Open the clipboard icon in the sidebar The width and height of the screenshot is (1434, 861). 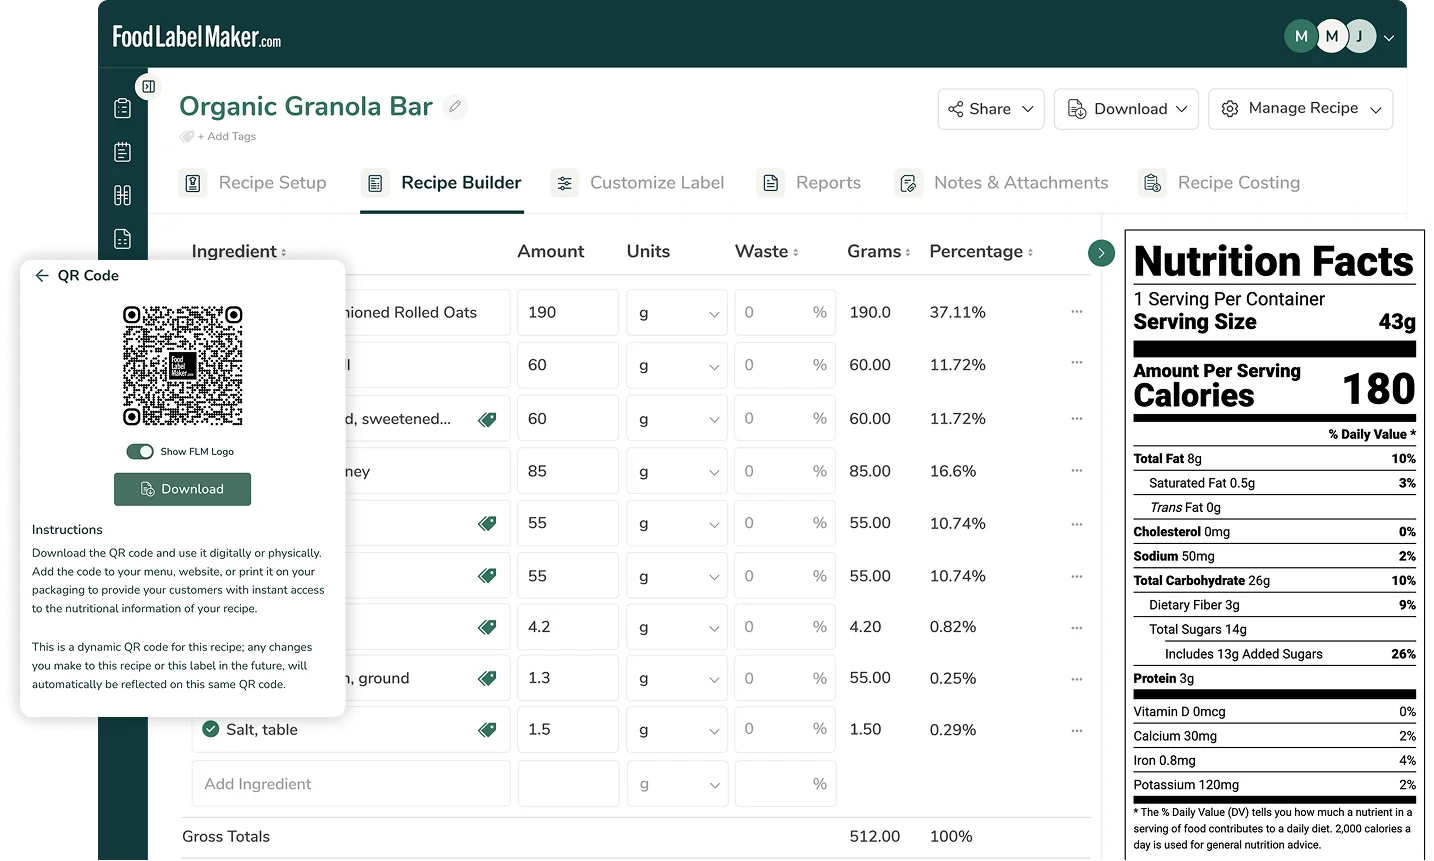point(123,108)
